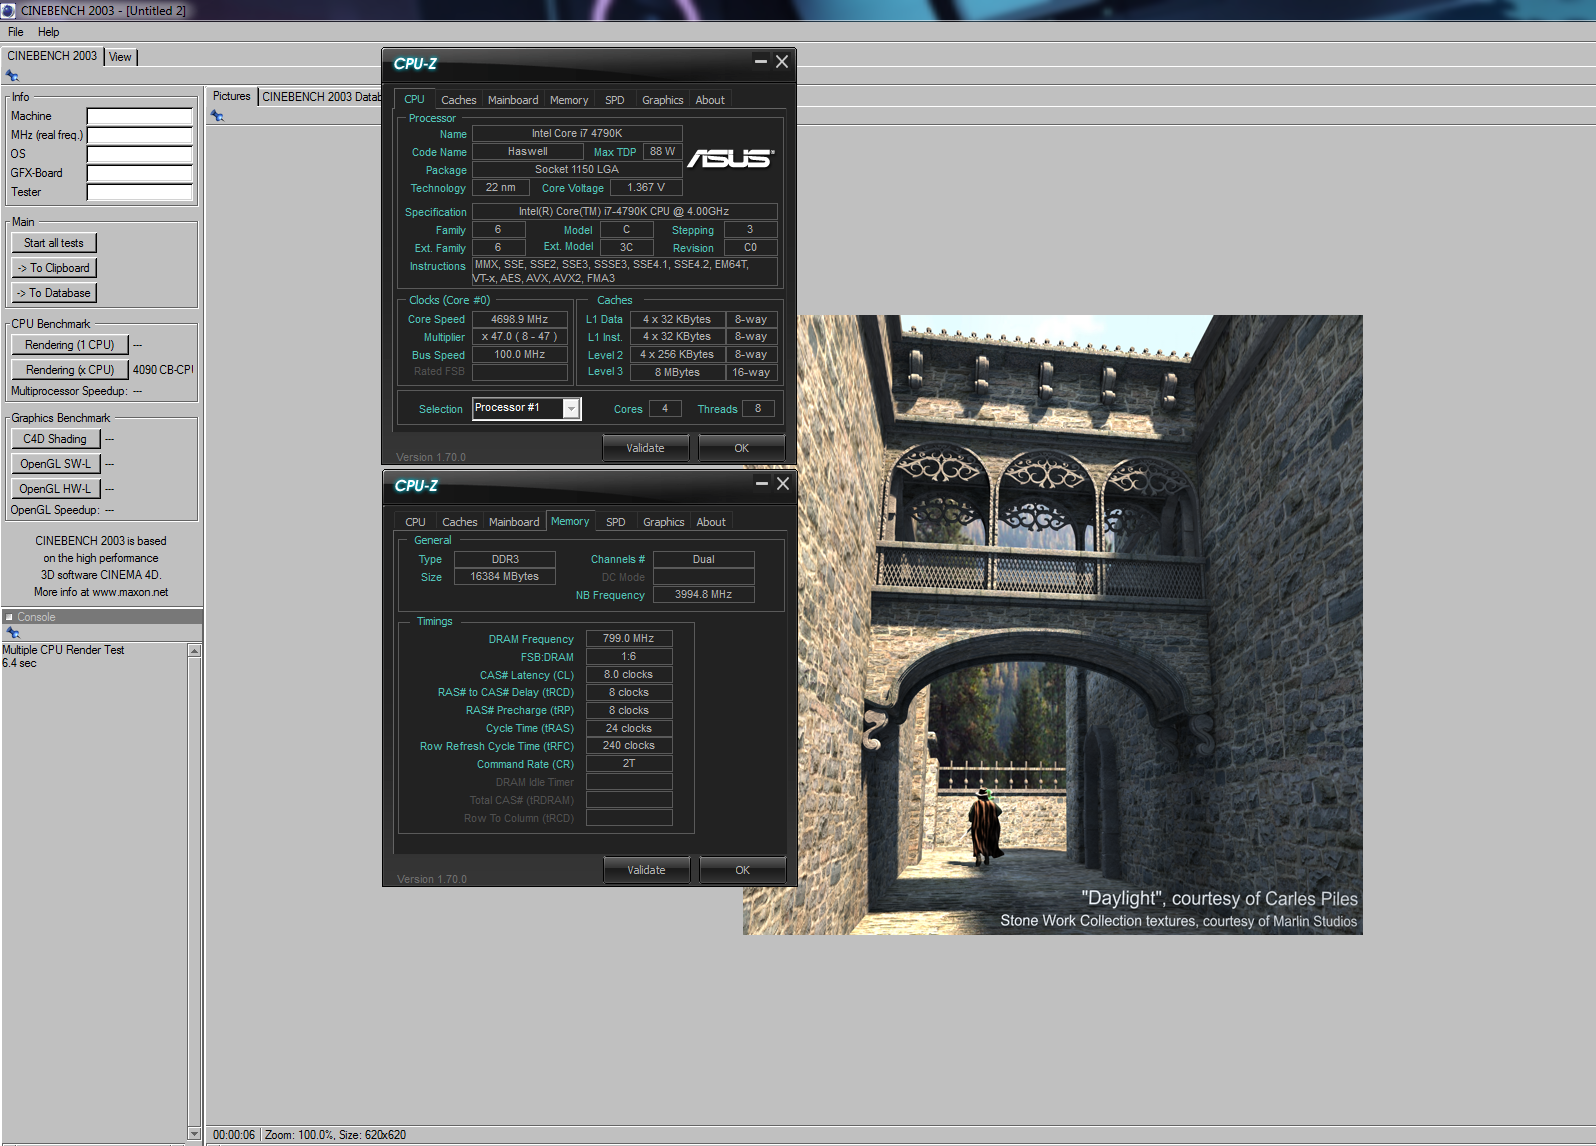This screenshot has height=1146, width=1596.
Task: Start the C4D Shading test
Action: click(55, 439)
